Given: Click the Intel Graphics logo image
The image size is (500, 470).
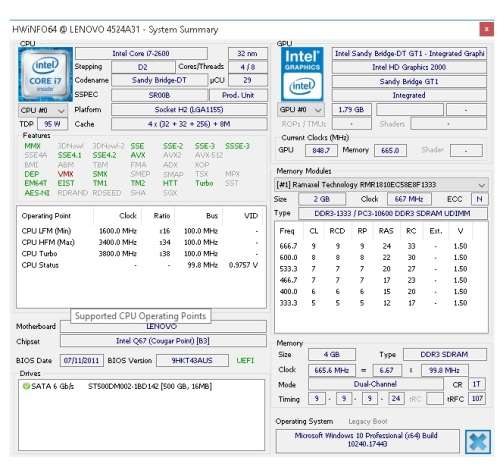Looking at the screenshot, I should [x=302, y=74].
